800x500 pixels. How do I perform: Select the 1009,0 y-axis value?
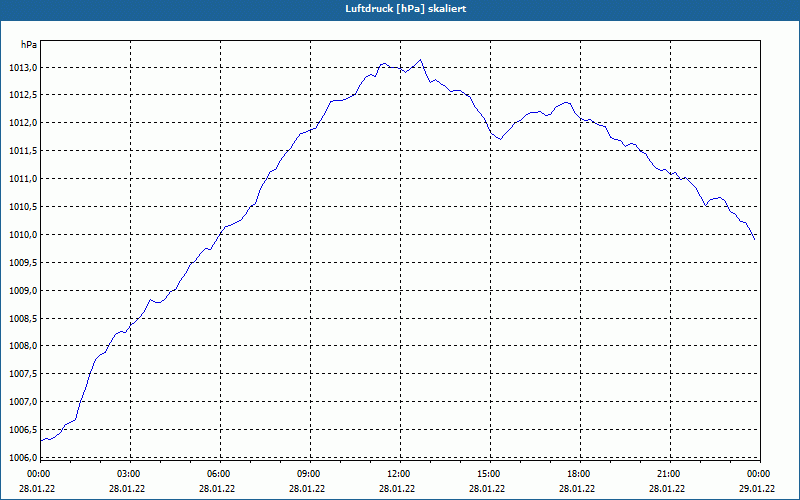pyautogui.click(x=23, y=290)
